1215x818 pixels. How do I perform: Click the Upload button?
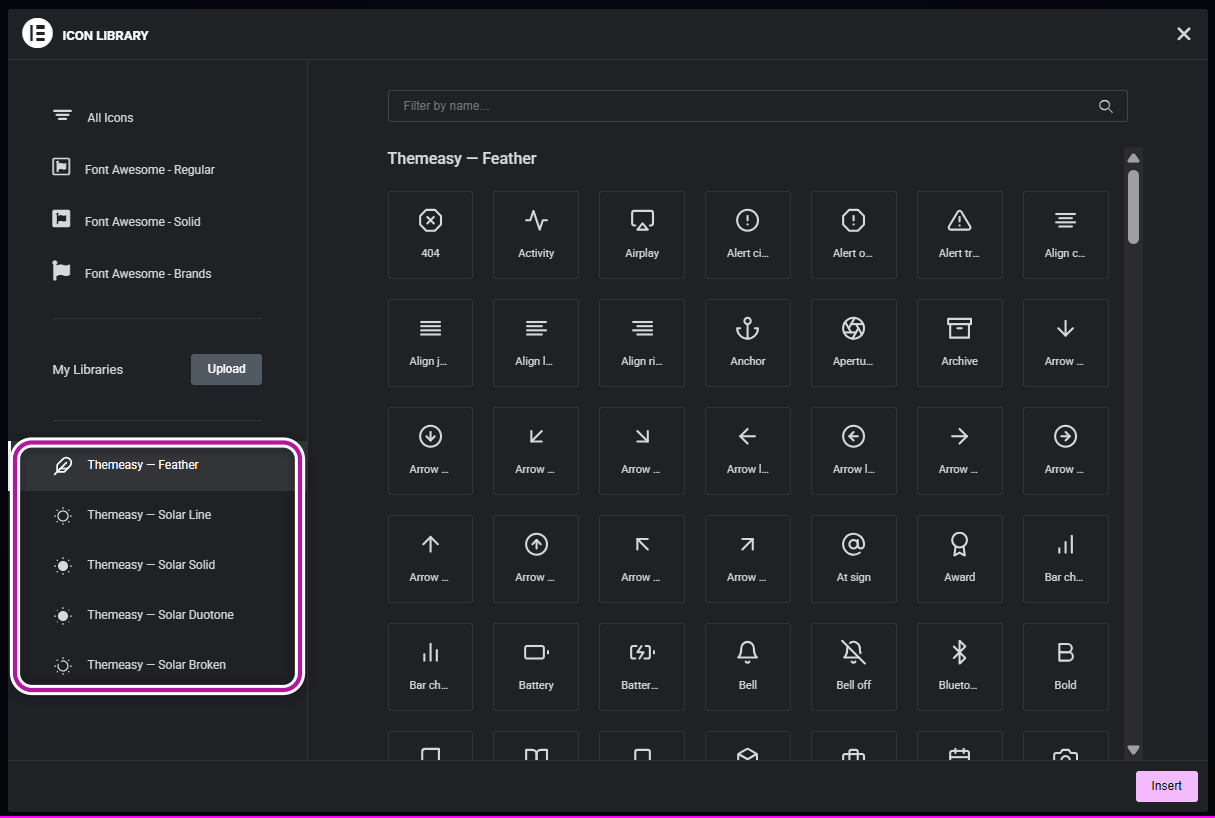click(x=226, y=369)
